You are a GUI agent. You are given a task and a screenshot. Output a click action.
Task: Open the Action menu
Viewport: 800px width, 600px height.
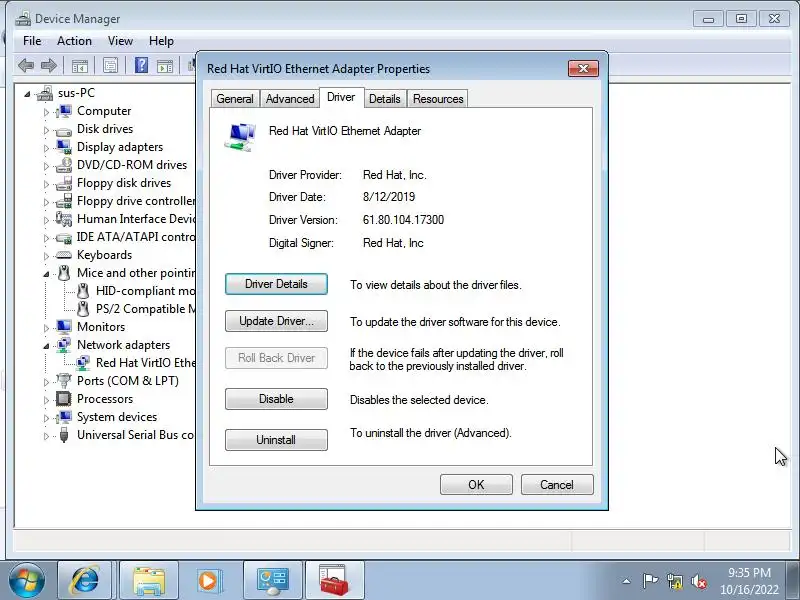pos(74,41)
